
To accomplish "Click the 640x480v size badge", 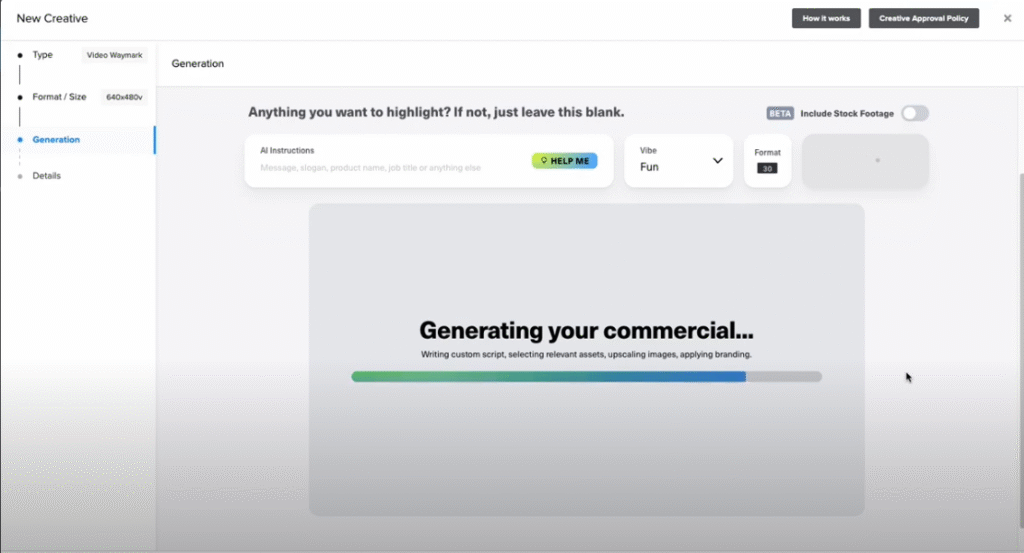I will coord(125,97).
